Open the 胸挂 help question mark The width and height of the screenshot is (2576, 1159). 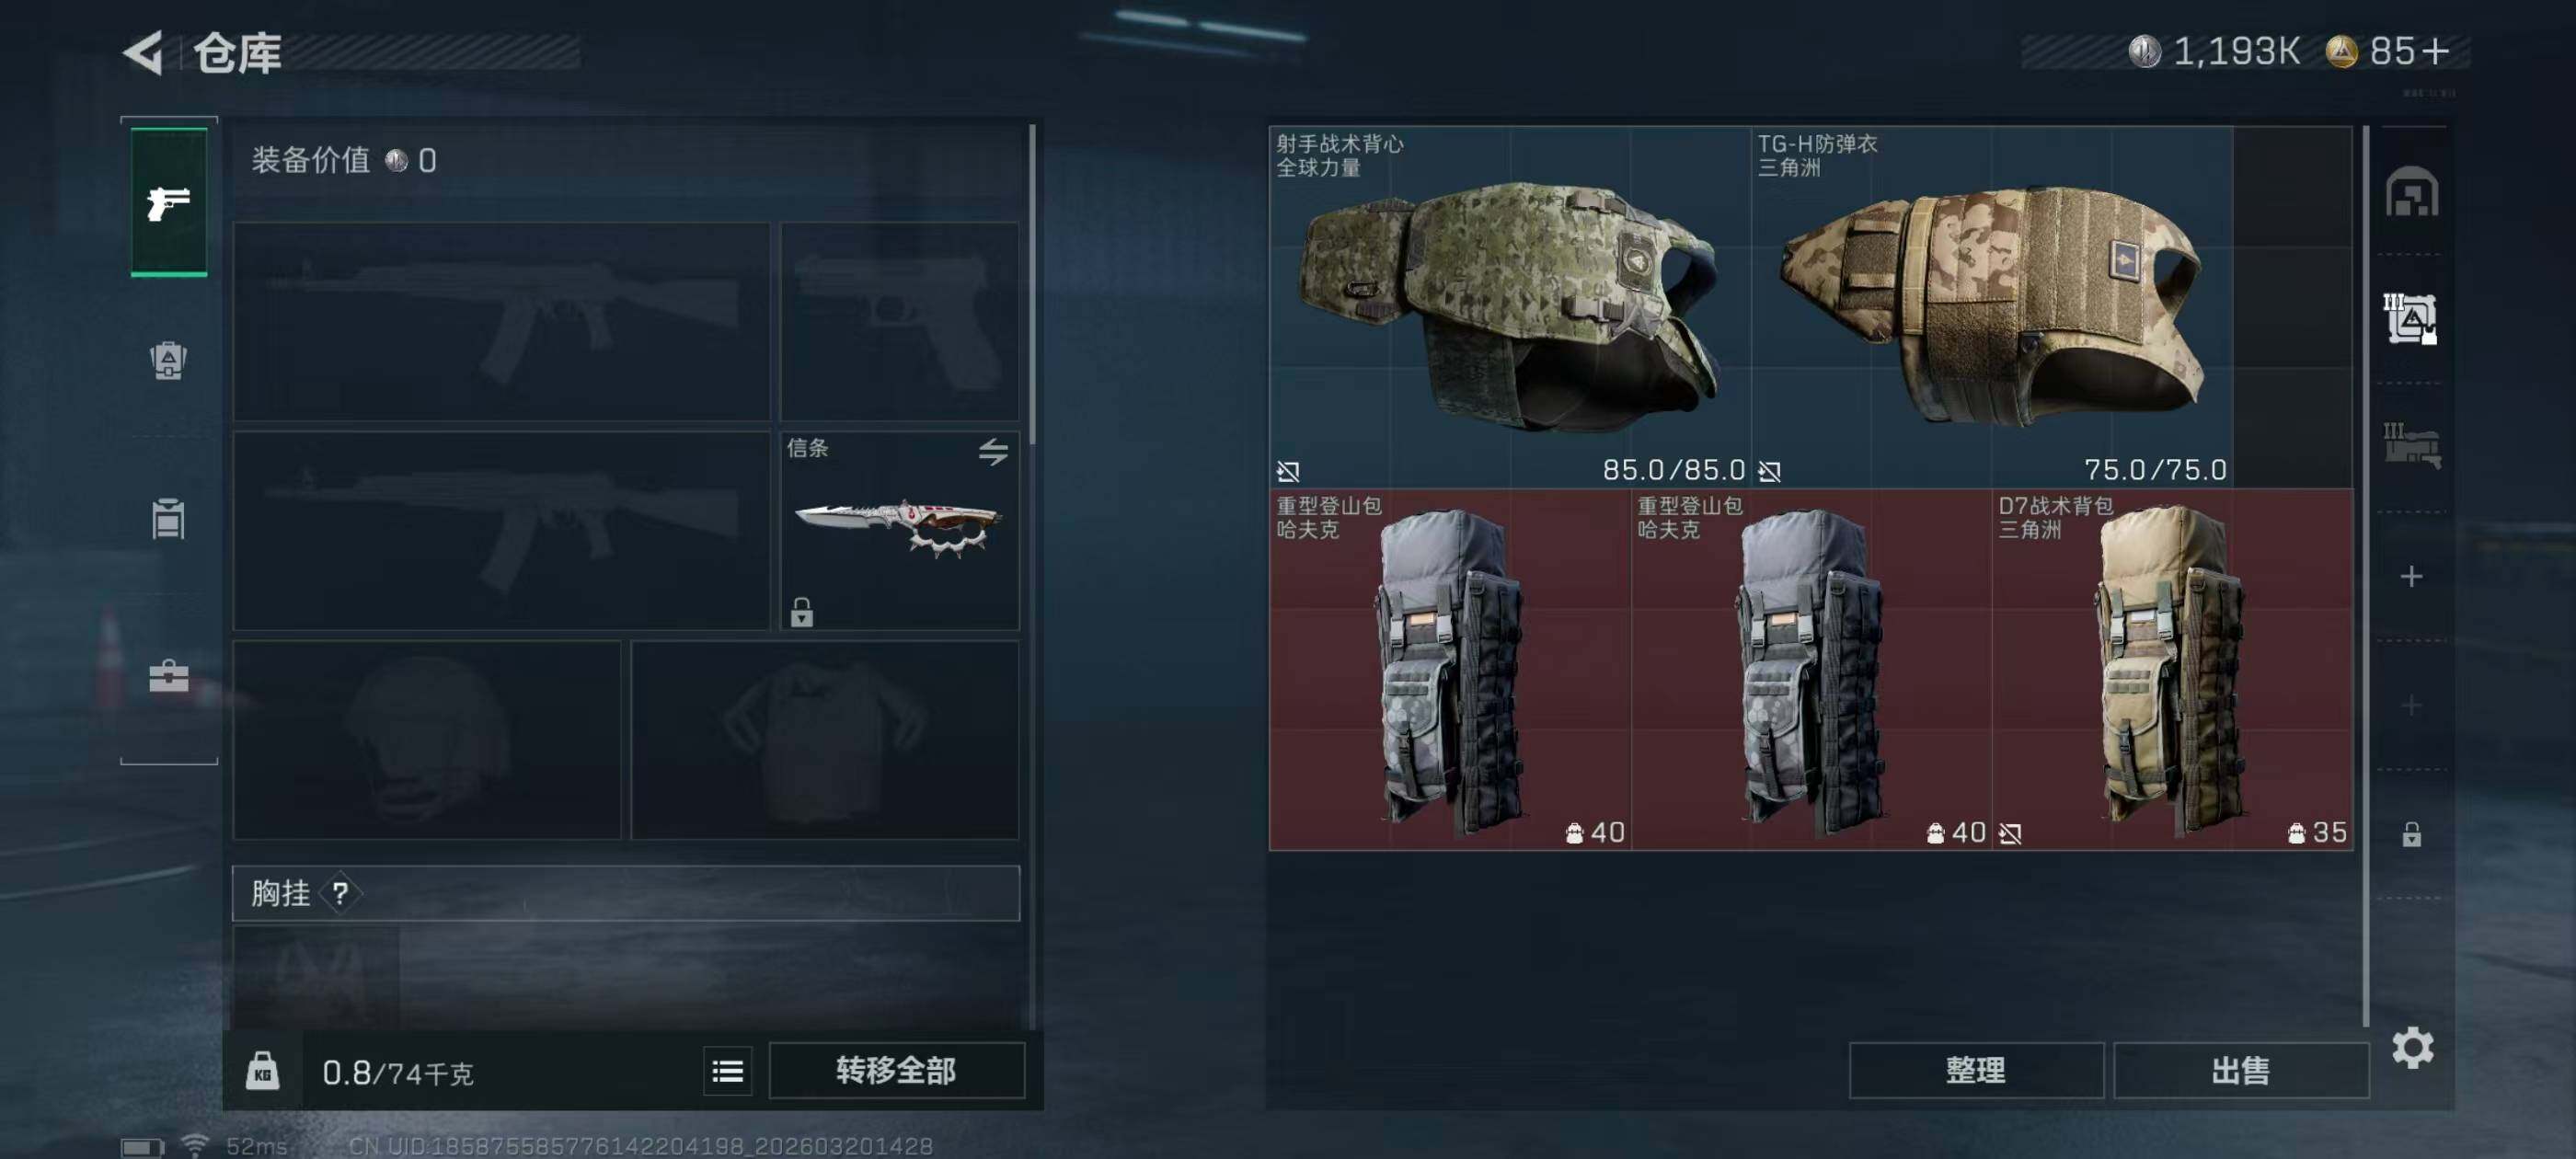tap(340, 893)
